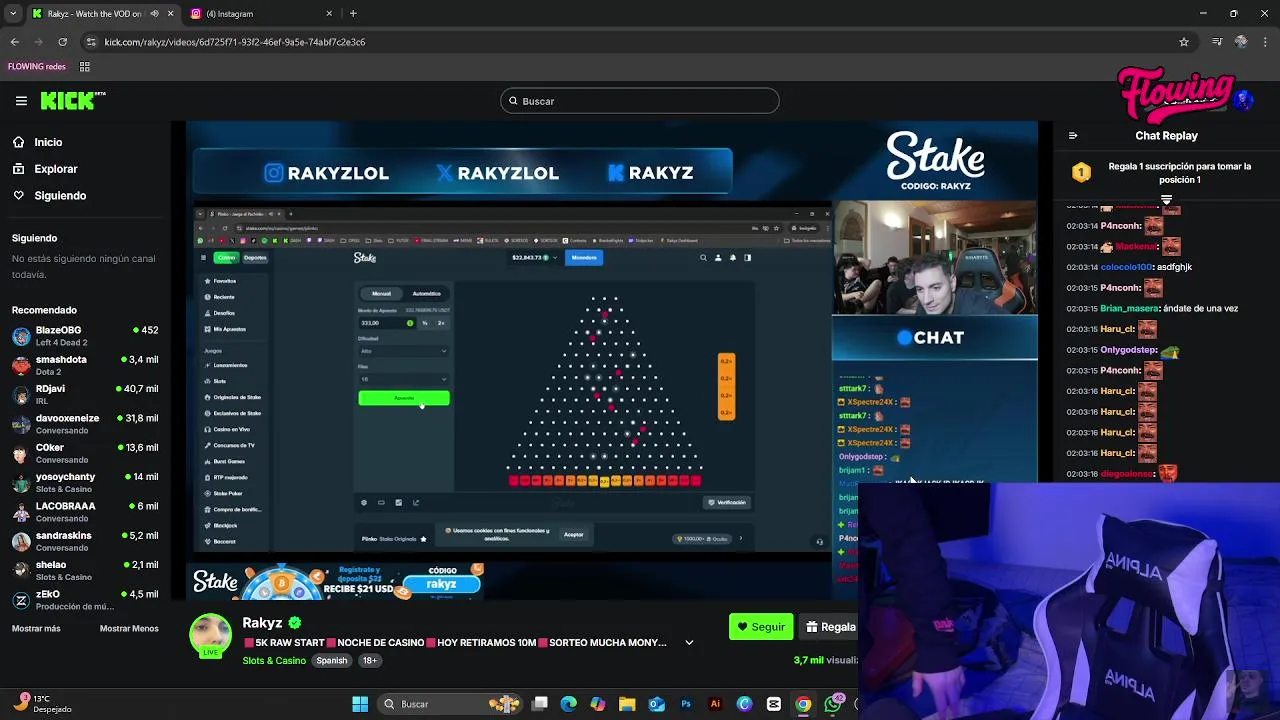1280x720 pixels.
Task: Close the Instagram tab
Action: pos(329,14)
